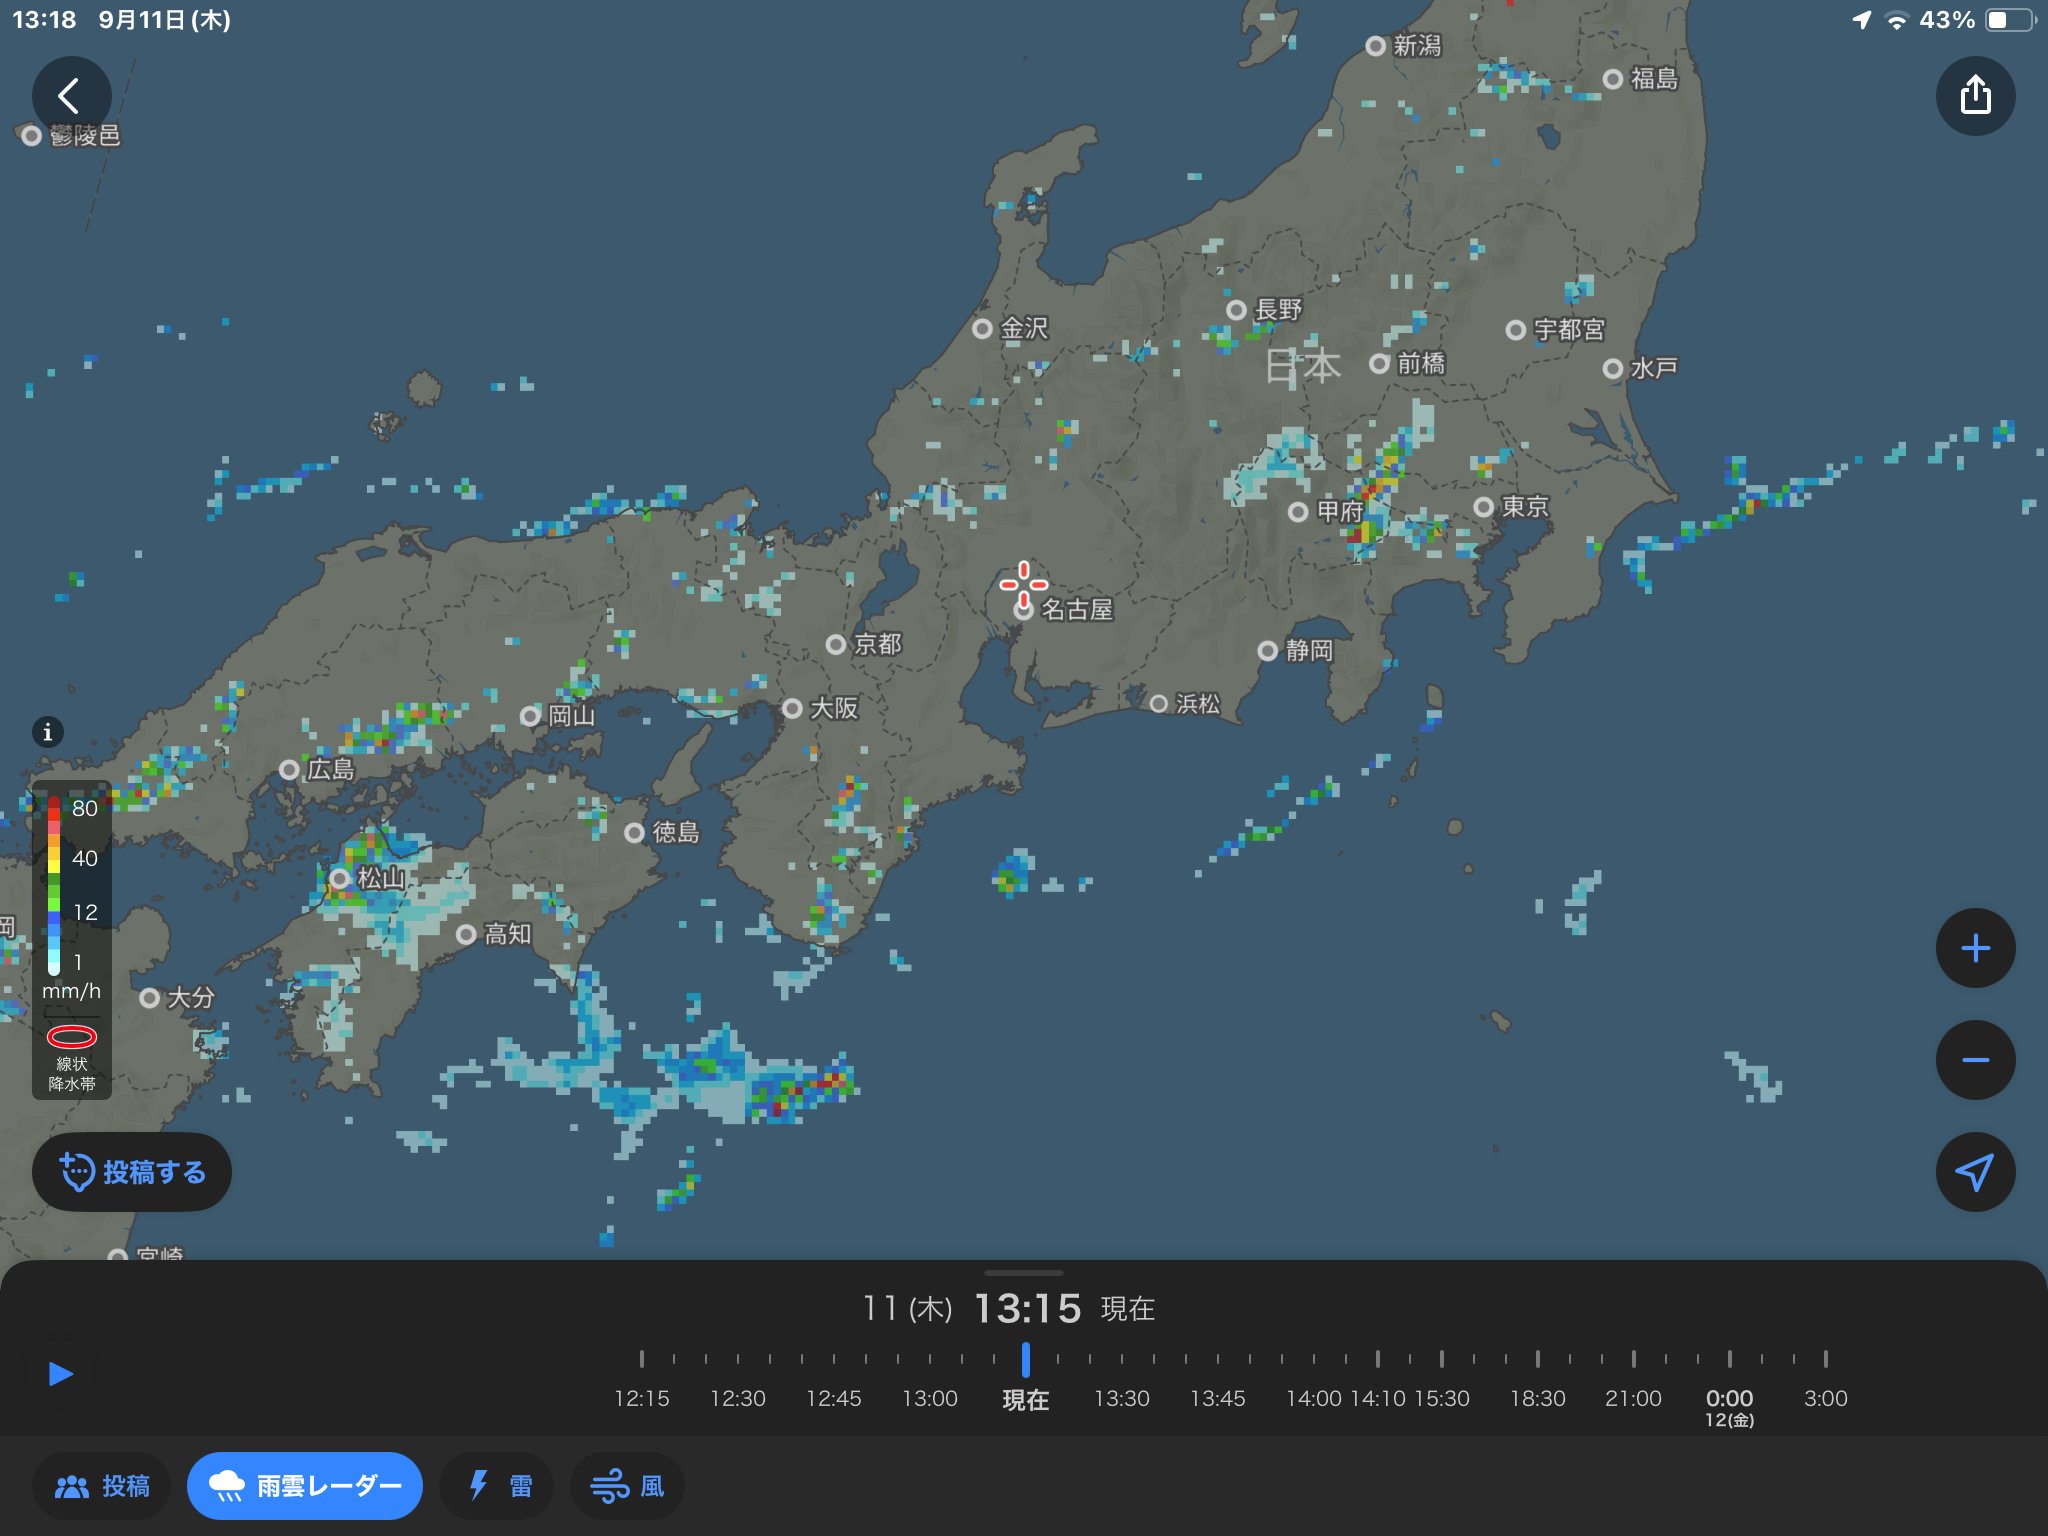Center map on current location arrow
The height and width of the screenshot is (1536, 2048).
[1975, 1172]
